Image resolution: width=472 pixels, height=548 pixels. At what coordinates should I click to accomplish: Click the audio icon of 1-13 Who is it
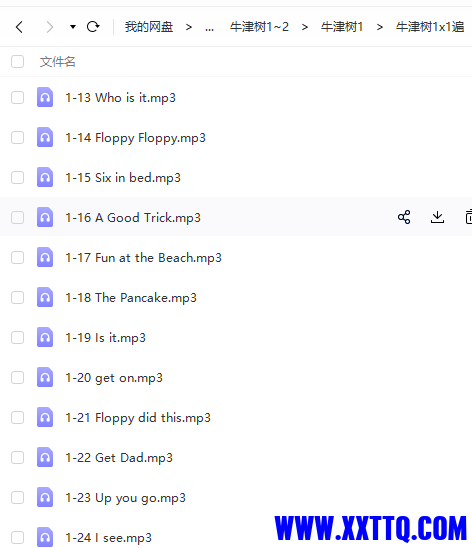[x=45, y=97]
